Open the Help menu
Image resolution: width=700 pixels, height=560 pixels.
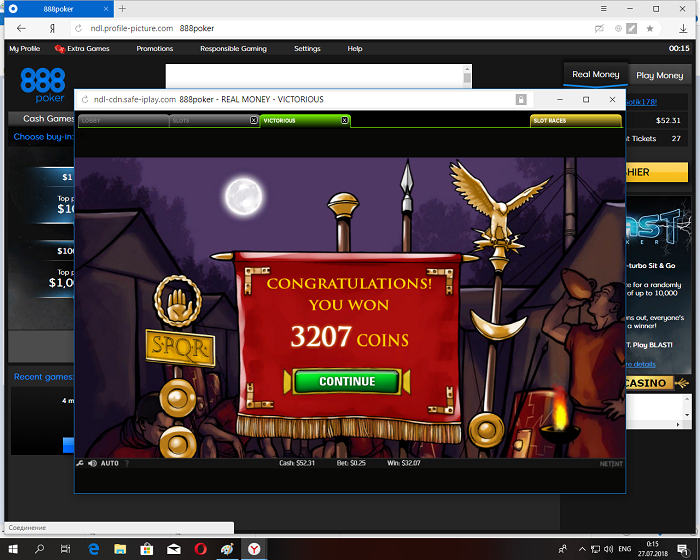point(355,49)
